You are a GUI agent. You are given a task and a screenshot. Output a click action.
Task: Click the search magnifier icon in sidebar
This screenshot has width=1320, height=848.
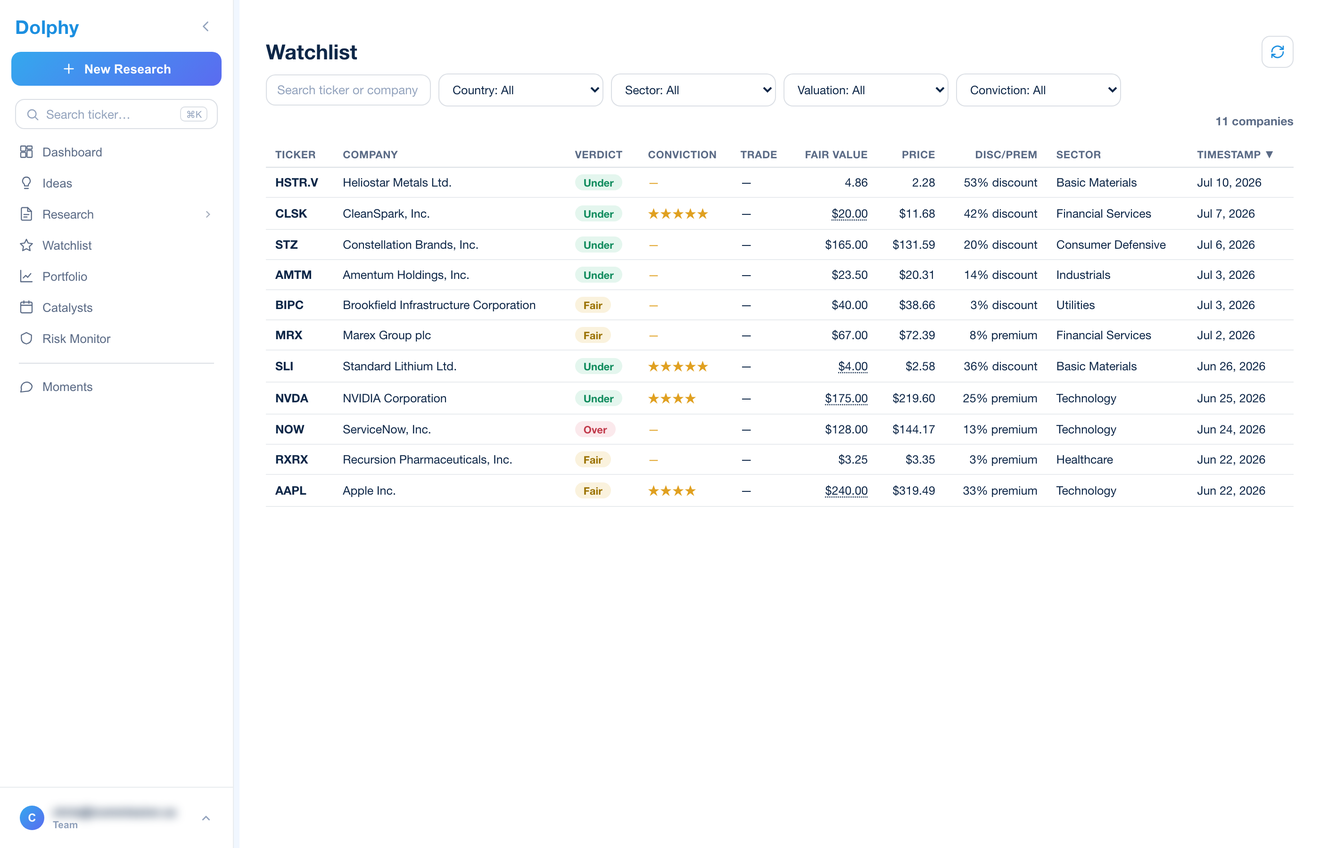33,115
